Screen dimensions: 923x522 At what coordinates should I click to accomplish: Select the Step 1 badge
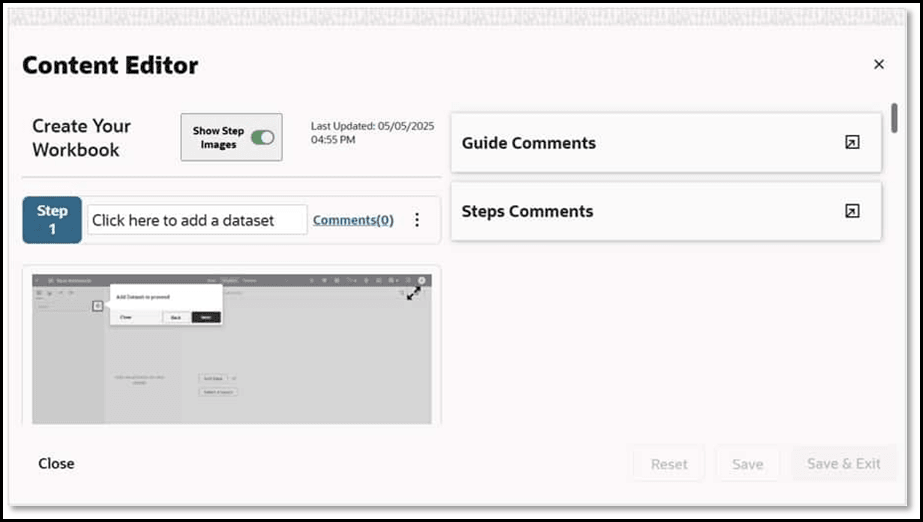pos(52,220)
